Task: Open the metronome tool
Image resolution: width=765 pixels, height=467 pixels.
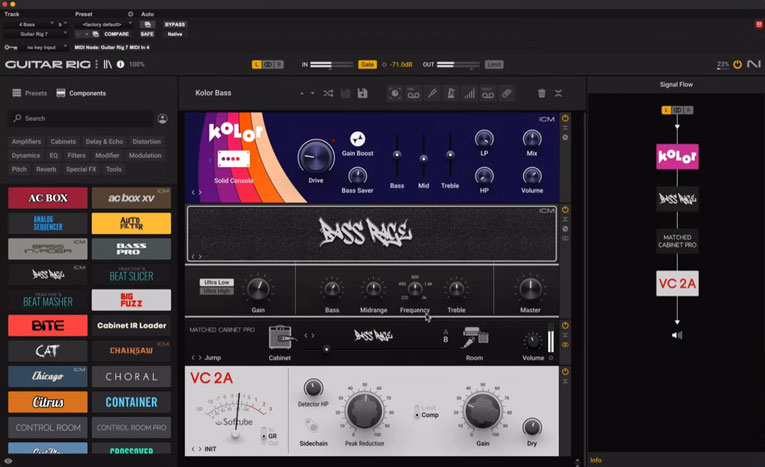Action: coord(451,93)
